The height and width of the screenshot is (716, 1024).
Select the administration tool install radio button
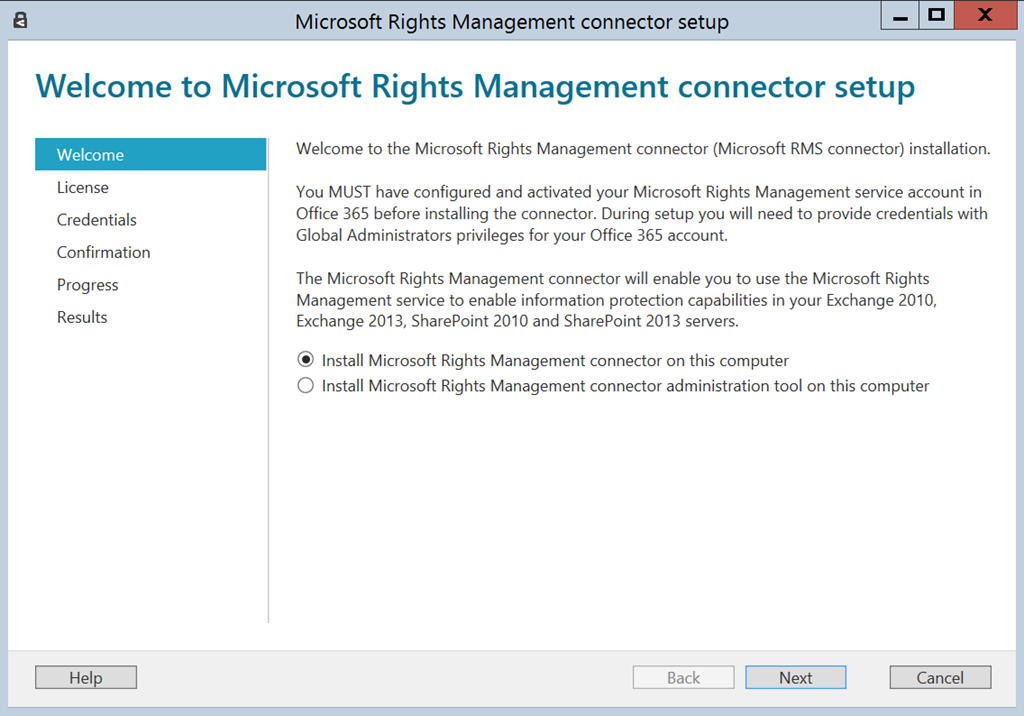pyautogui.click(x=306, y=386)
